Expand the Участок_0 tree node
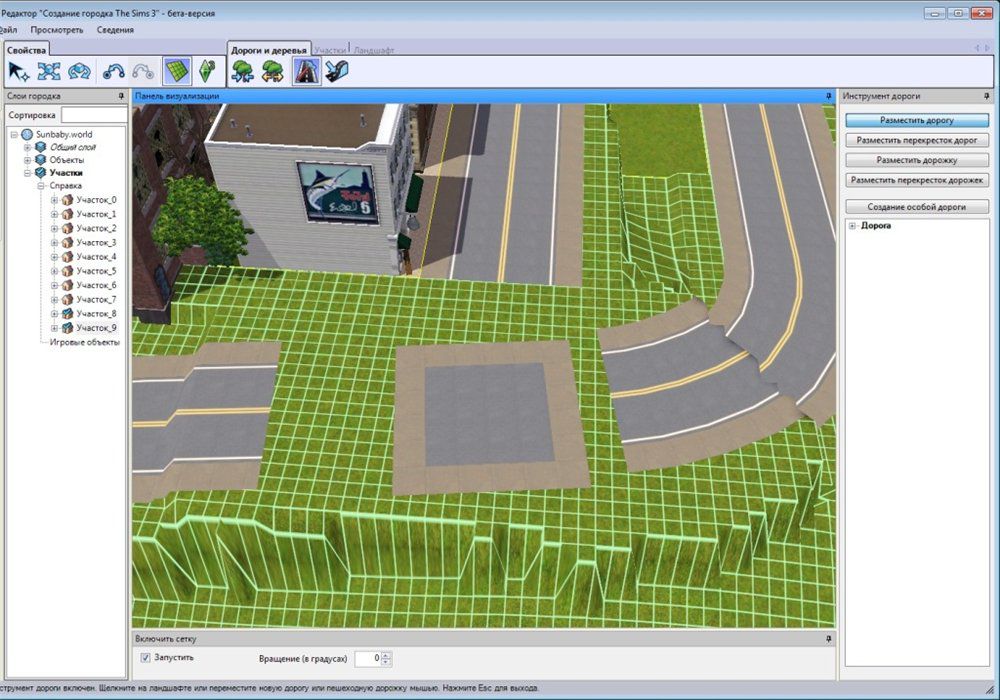1000x700 pixels. 55,200
